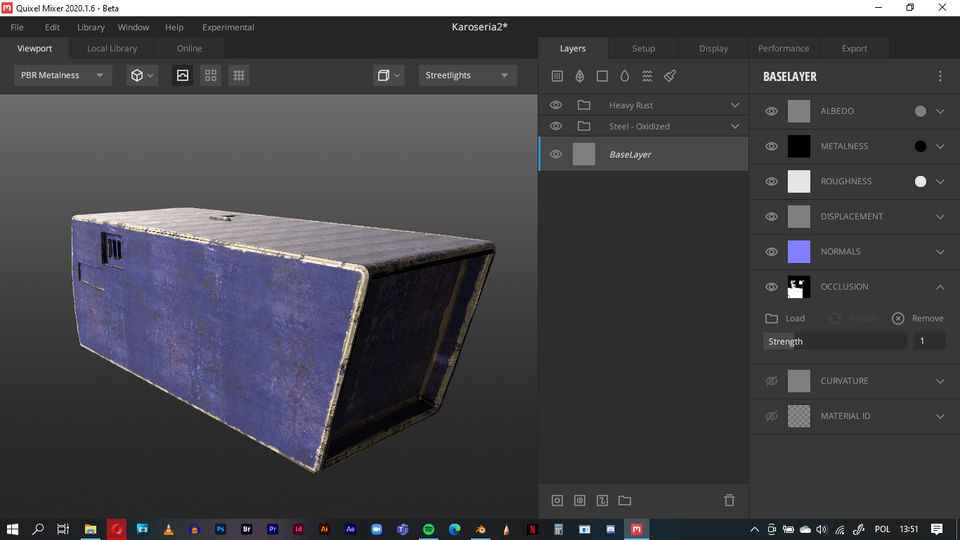960x540 pixels.
Task: Open the three-dot menu beside BASELAYER
Action: [939, 76]
